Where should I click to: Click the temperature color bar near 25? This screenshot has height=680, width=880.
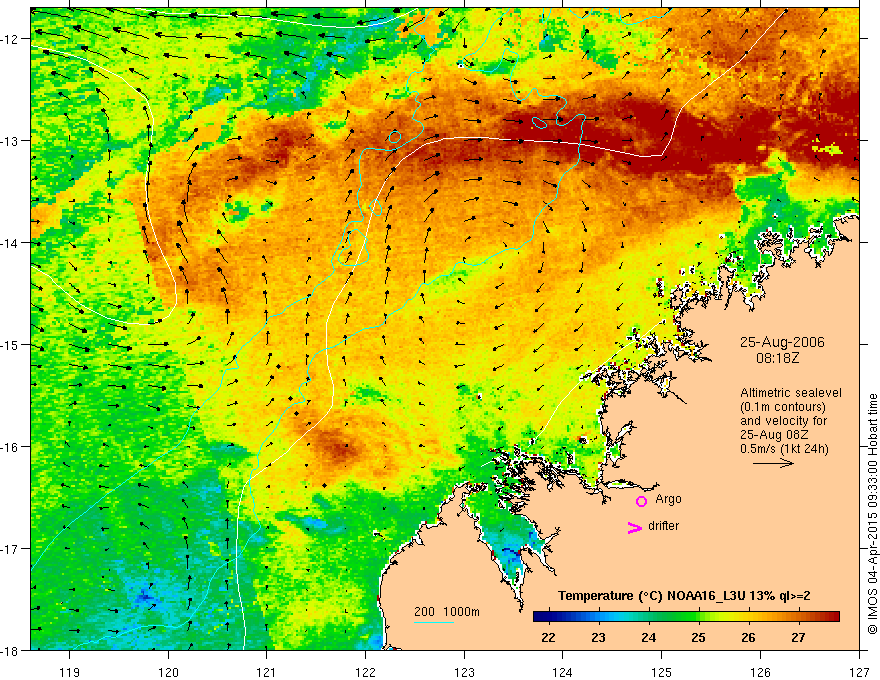(699, 617)
